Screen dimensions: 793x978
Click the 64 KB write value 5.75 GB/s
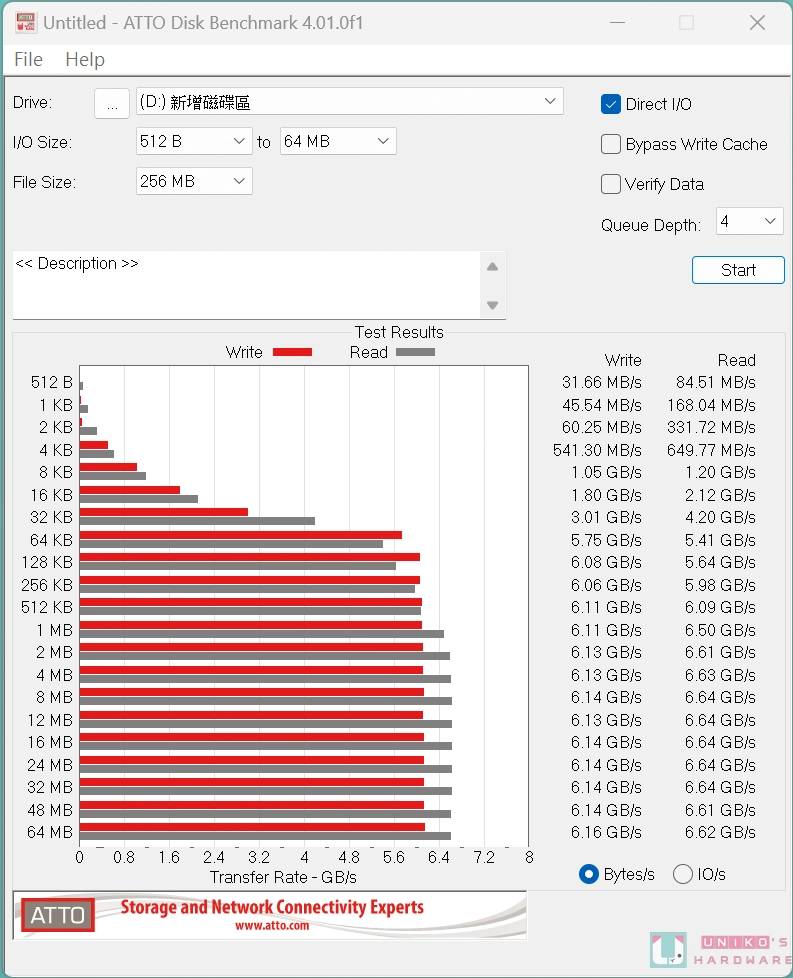pos(606,540)
